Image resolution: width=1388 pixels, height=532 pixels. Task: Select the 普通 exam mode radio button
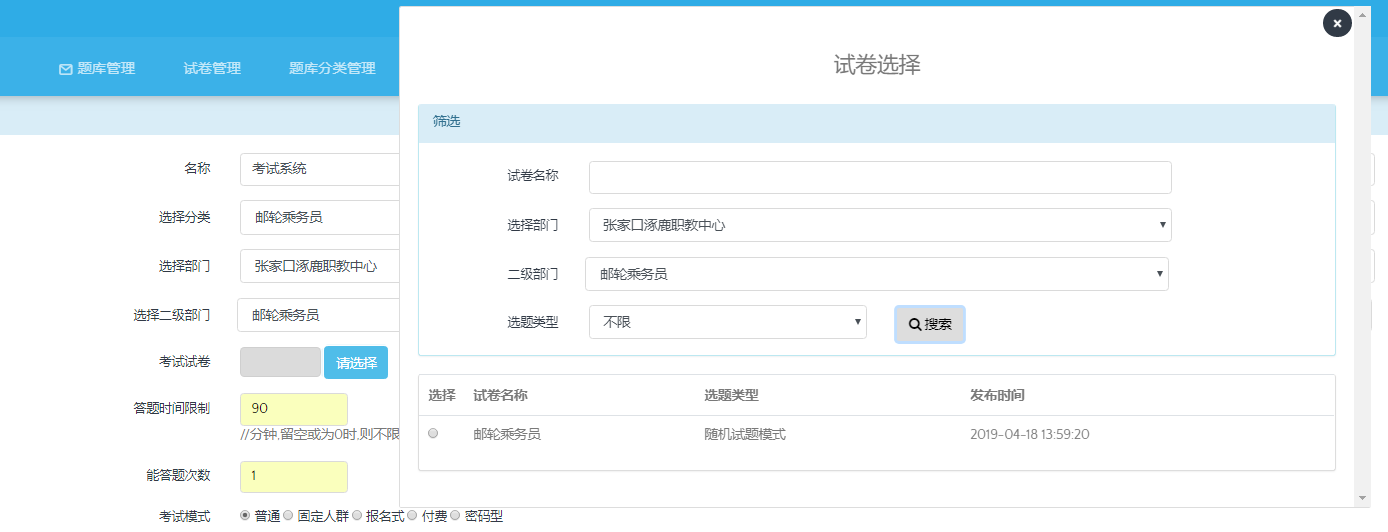[245, 516]
